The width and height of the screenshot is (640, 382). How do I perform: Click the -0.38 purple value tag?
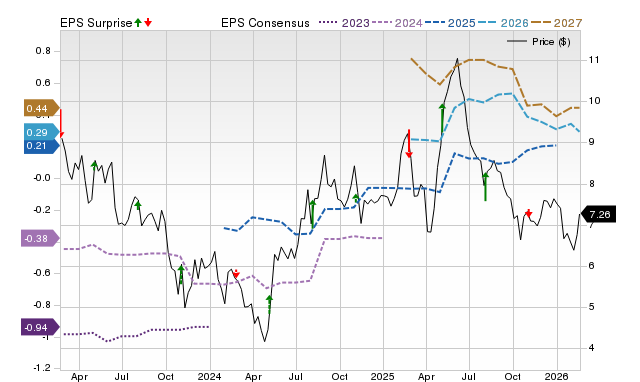point(40,238)
